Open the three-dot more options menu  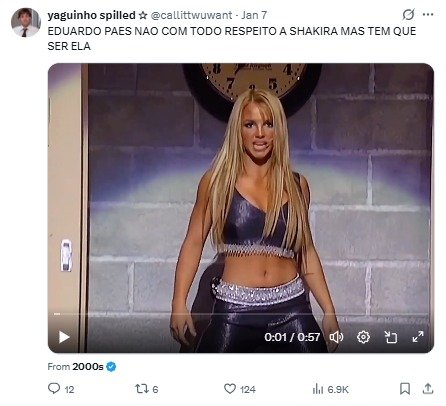pos(428,14)
